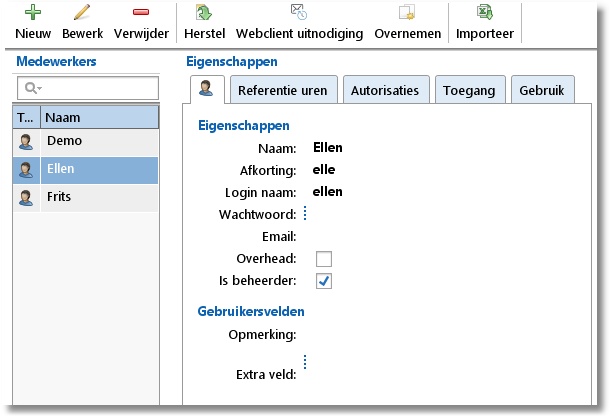The height and width of the screenshot is (419, 611).
Task: Click the red Verwijder minus icon
Action: [x=141, y=13]
